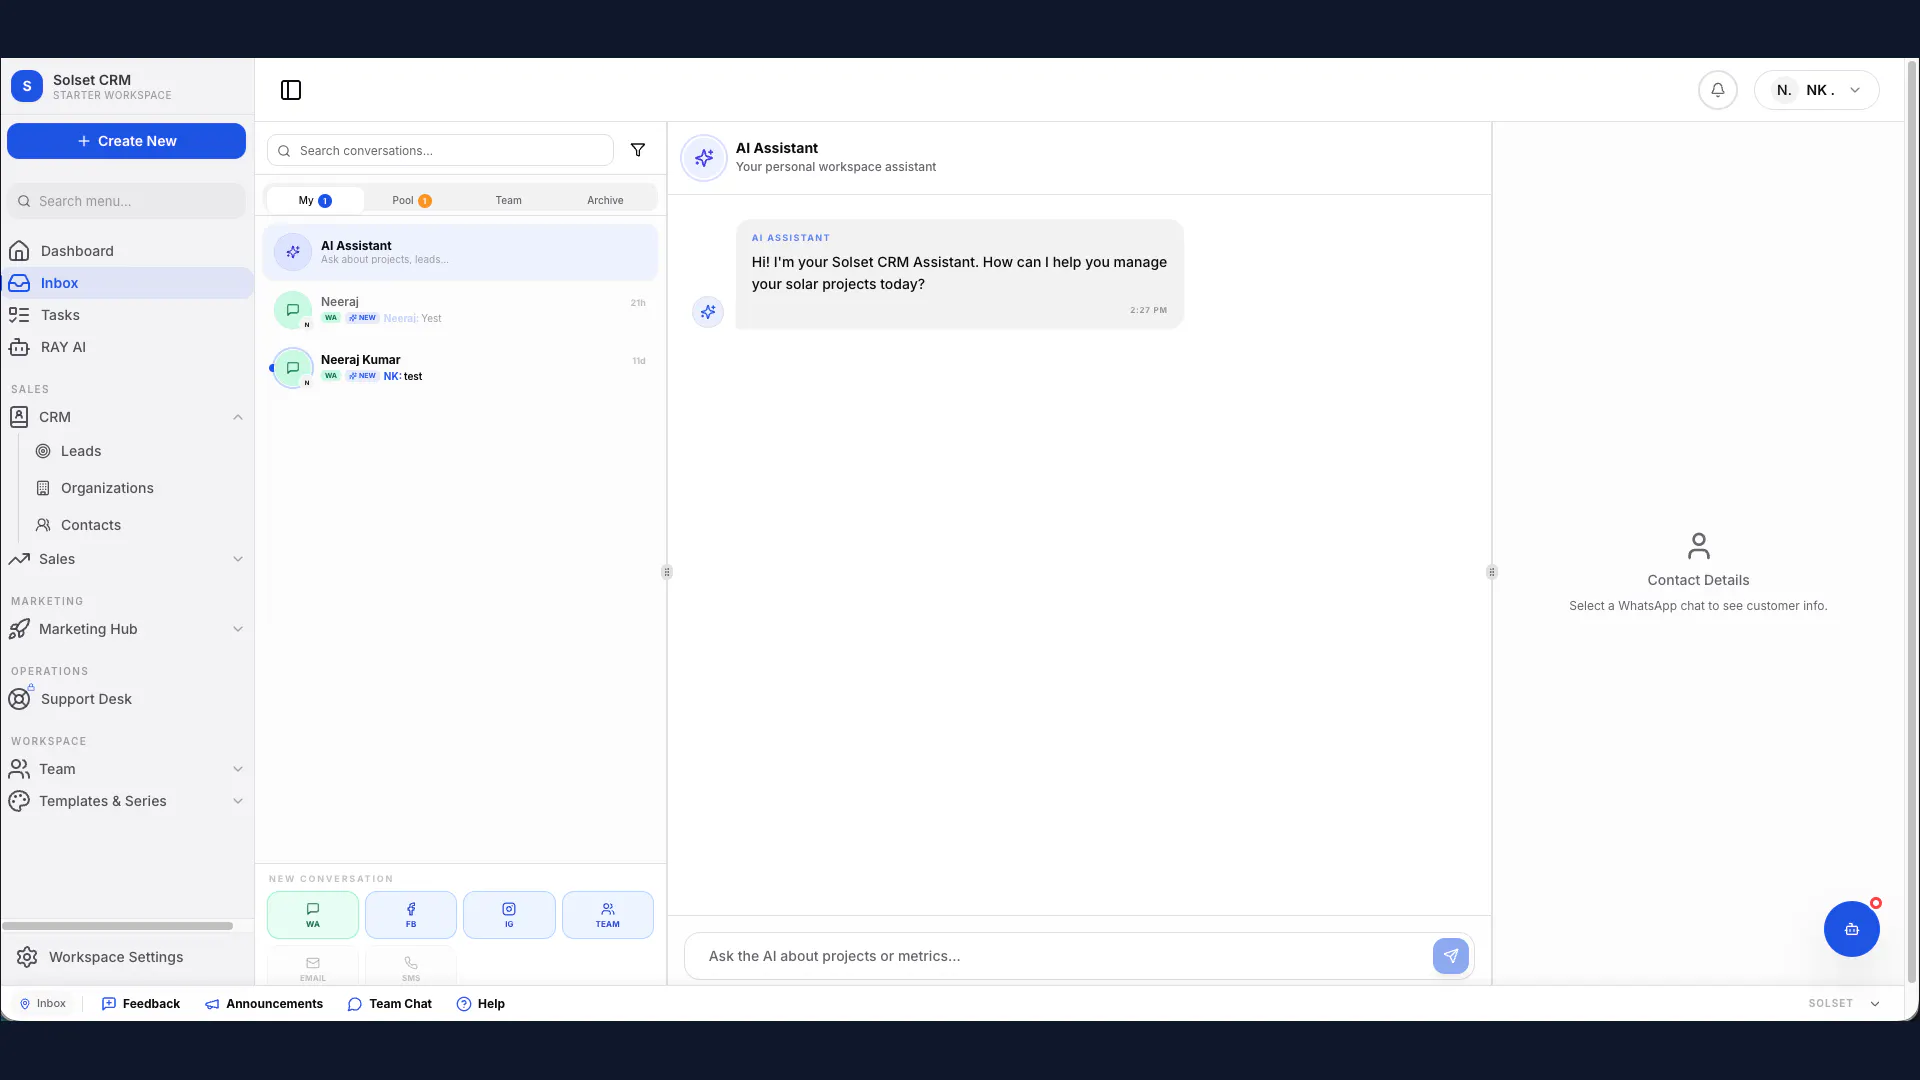Open Announcements from the bottom bar
Screen dimensions: 1920x1080
point(264,1004)
